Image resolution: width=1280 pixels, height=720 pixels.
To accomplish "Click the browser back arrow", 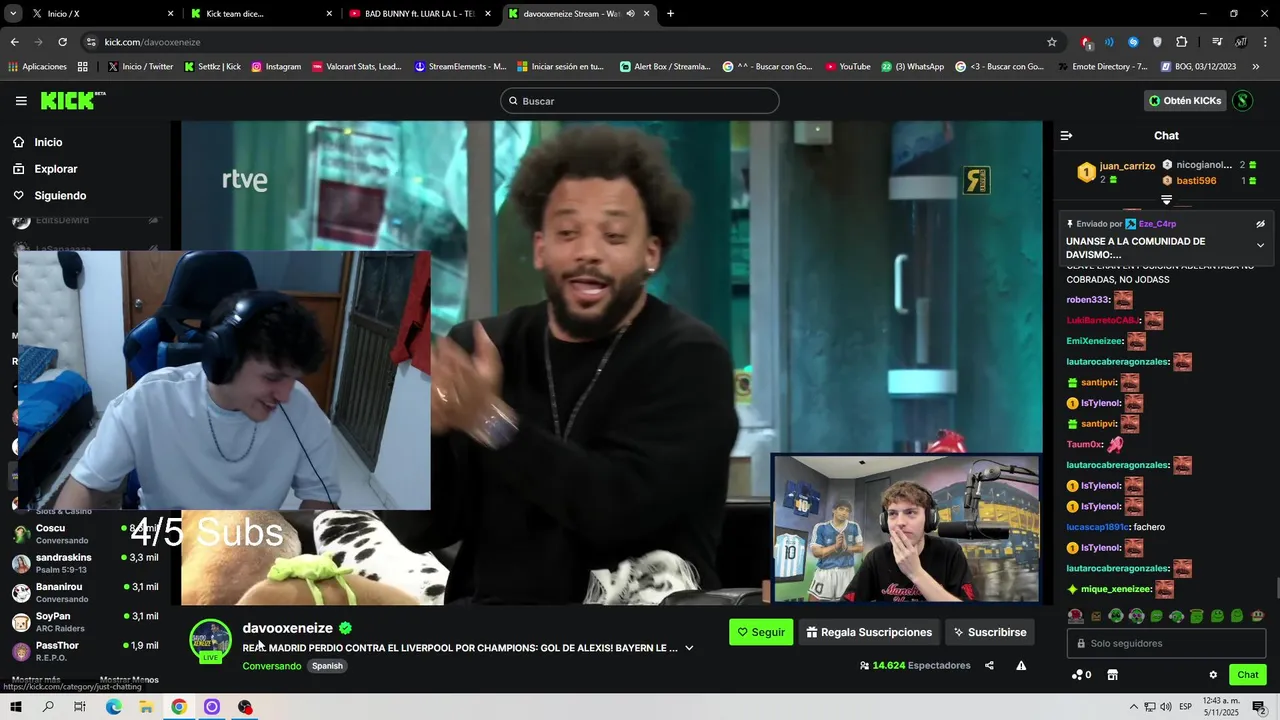I will click(14, 42).
